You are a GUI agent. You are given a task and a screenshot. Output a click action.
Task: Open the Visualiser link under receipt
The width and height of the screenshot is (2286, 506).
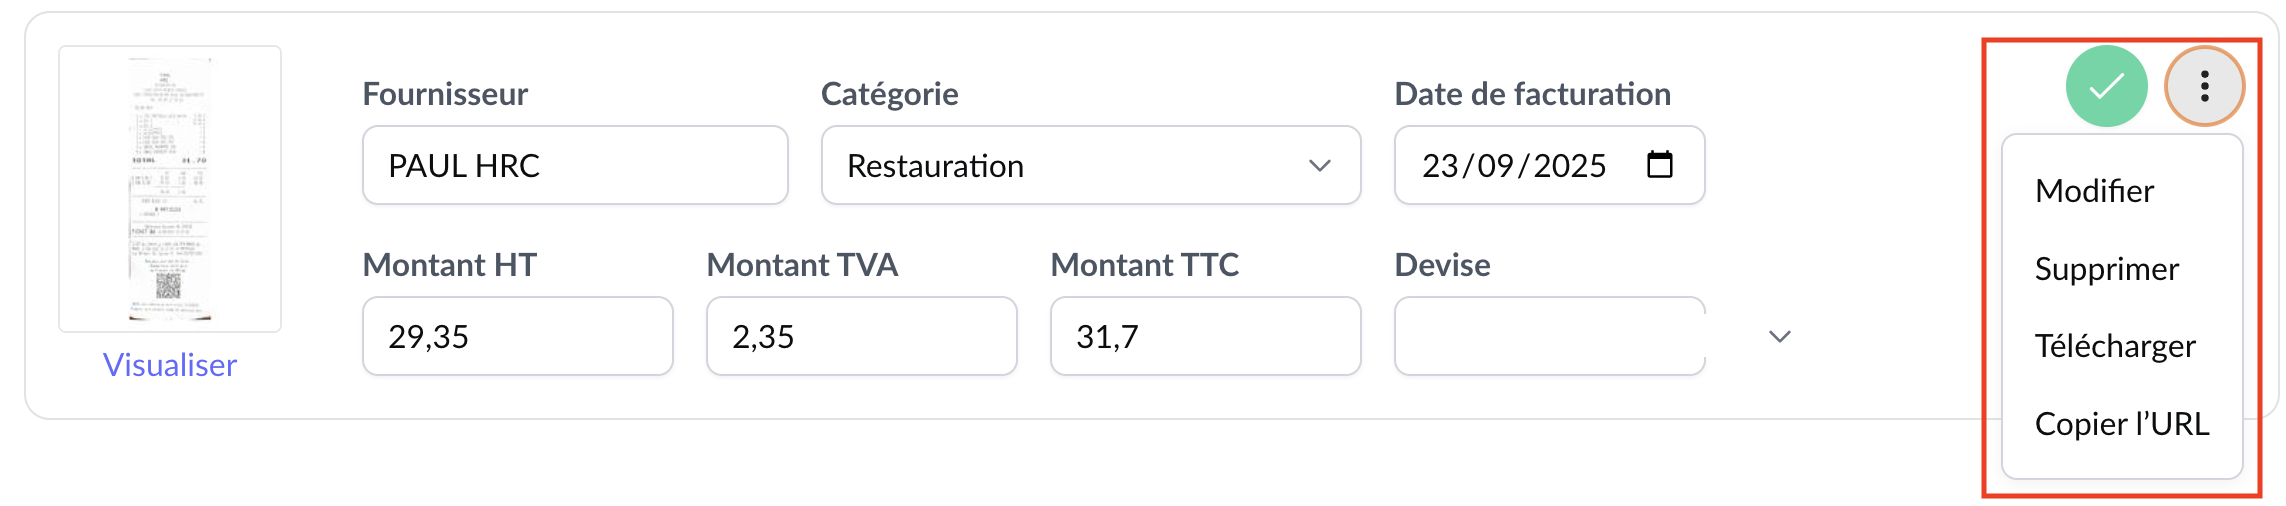click(x=170, y=365)
